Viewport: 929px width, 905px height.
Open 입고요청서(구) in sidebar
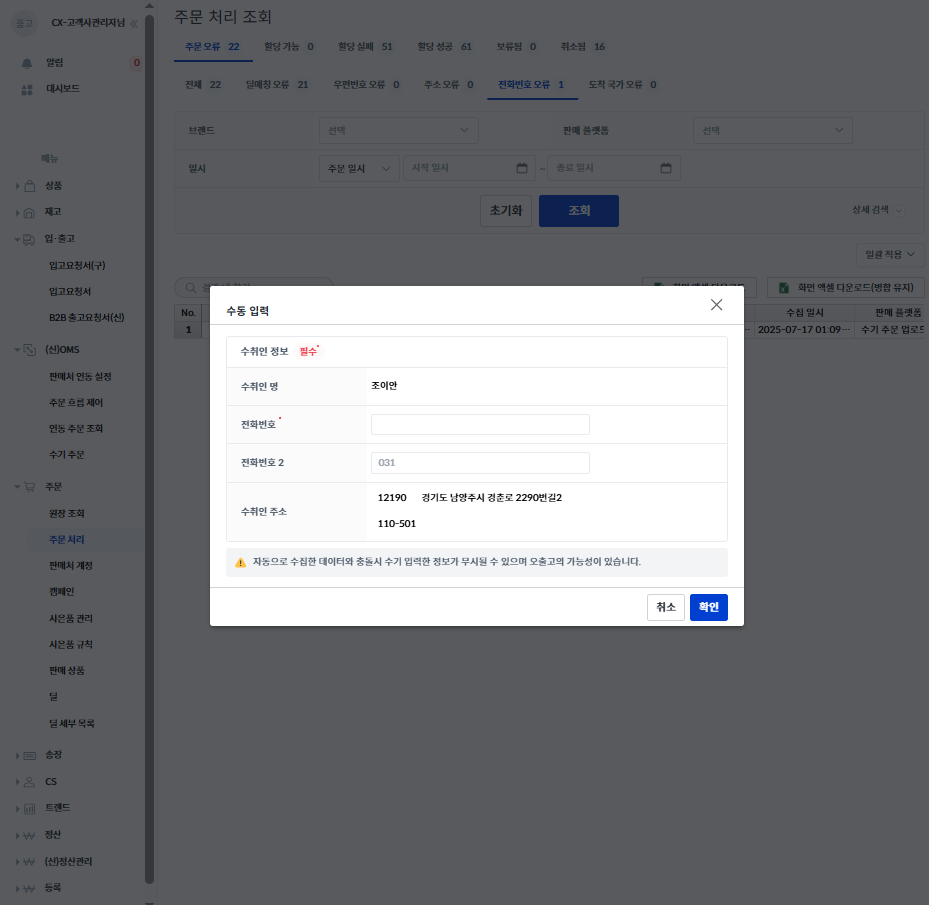click(77, 266)
